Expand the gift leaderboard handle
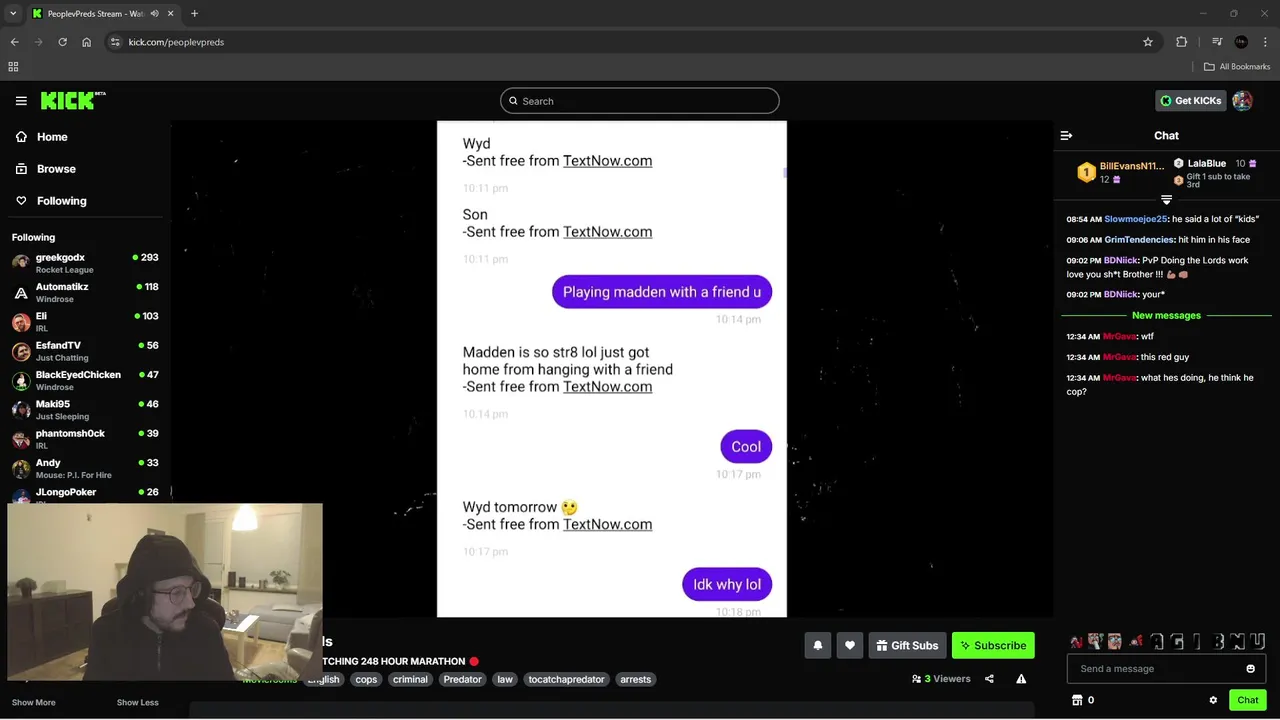 point(1166,200)
